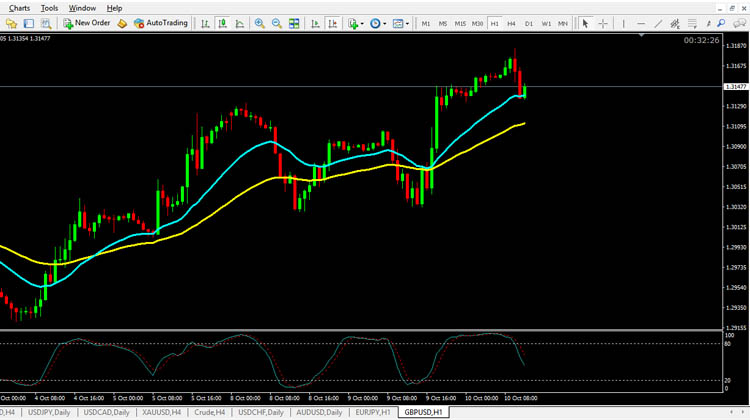Screen dimensions: 750x420
Task: Switch to the Crude,H4 chart tab
Action: tap(210, 412)
